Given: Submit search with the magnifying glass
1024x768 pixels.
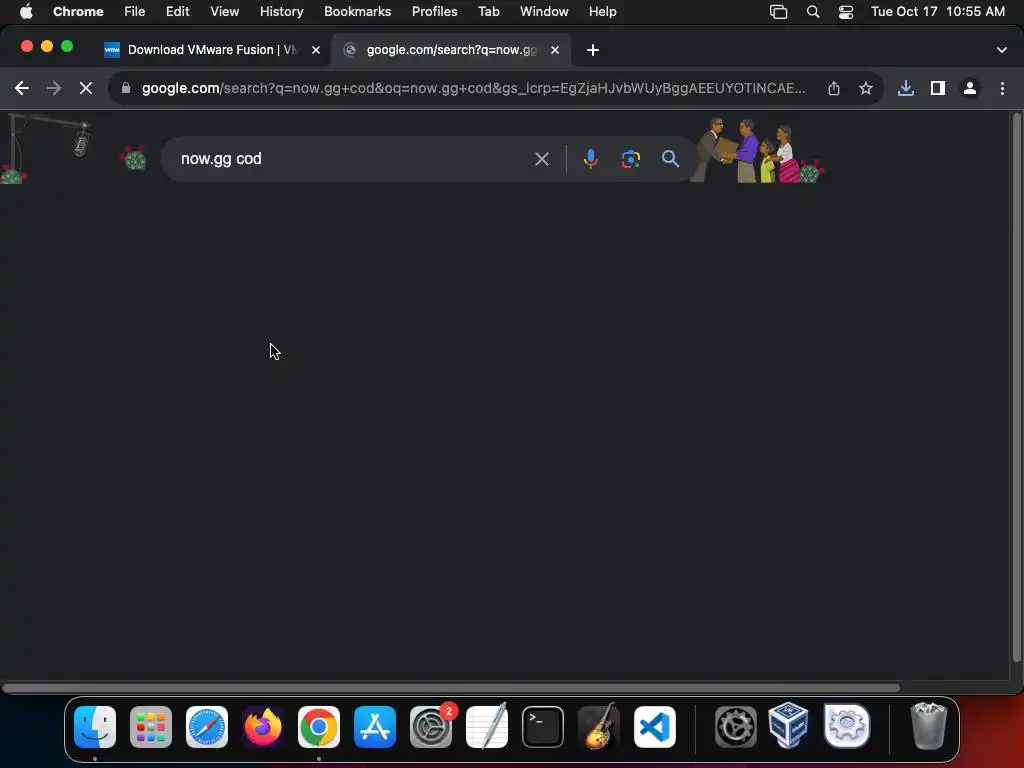Looking at the screenshot, I should click(x=670, y=159).
